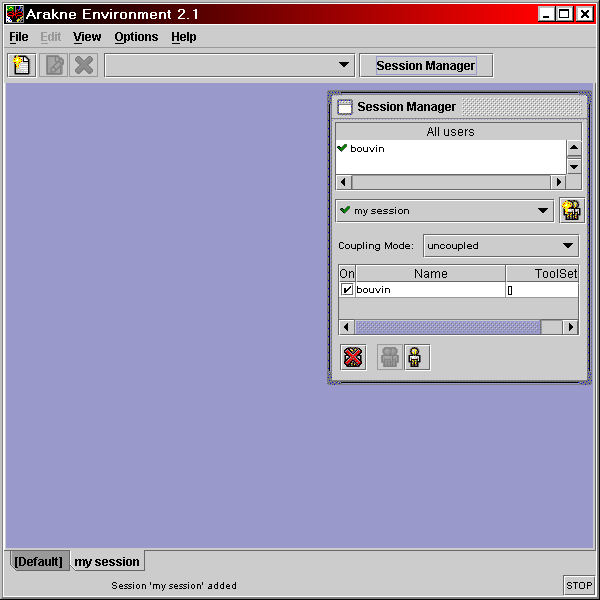Click the ToolSet column header
The image size is (600, 600).
[x=542, y=273]
